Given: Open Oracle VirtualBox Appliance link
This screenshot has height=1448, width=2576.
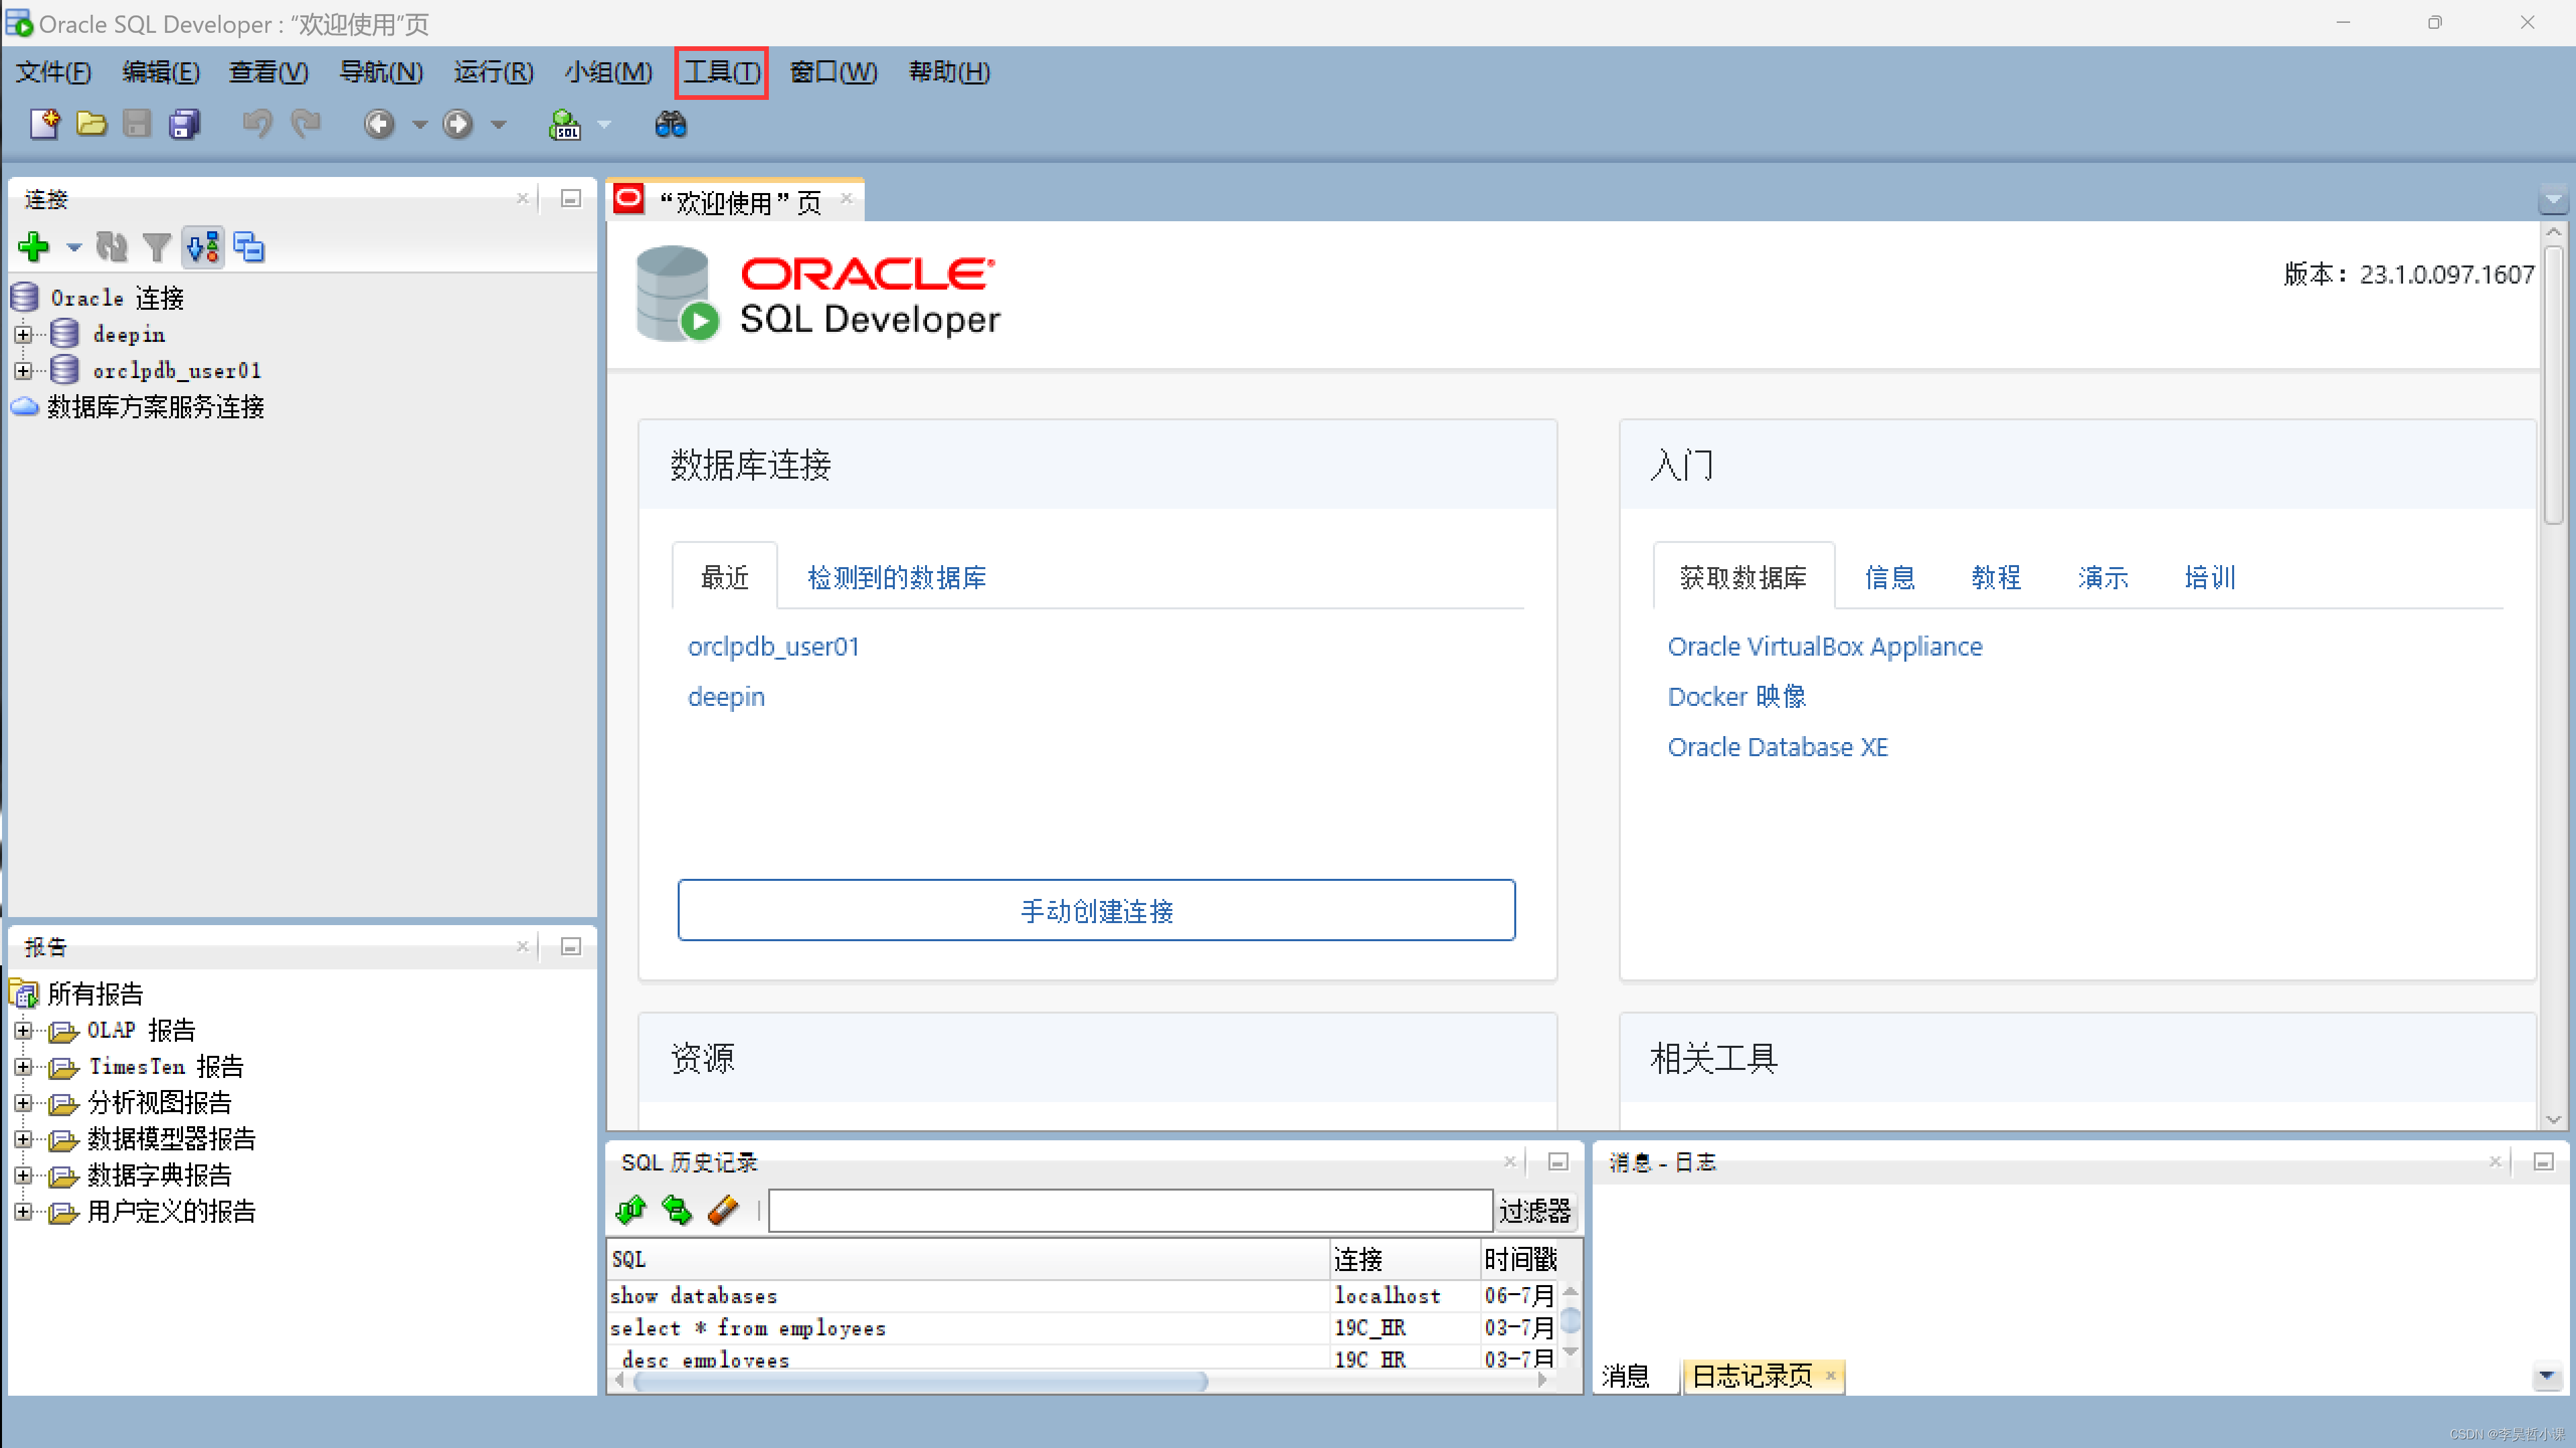Looking at the screenshot, I should point(1824,646).
